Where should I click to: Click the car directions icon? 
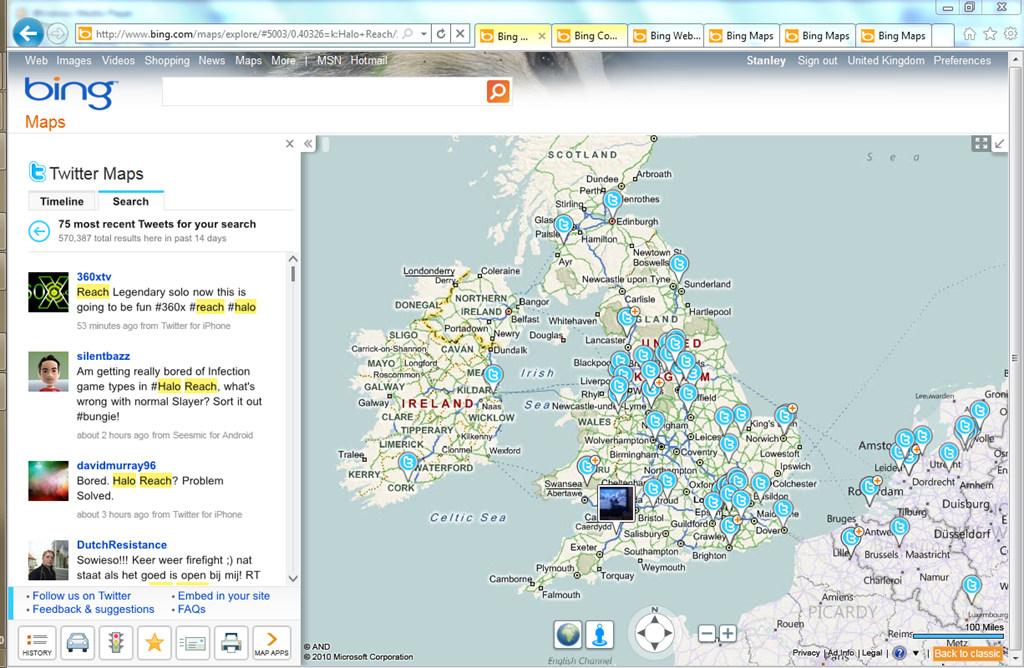coord(77,642)
